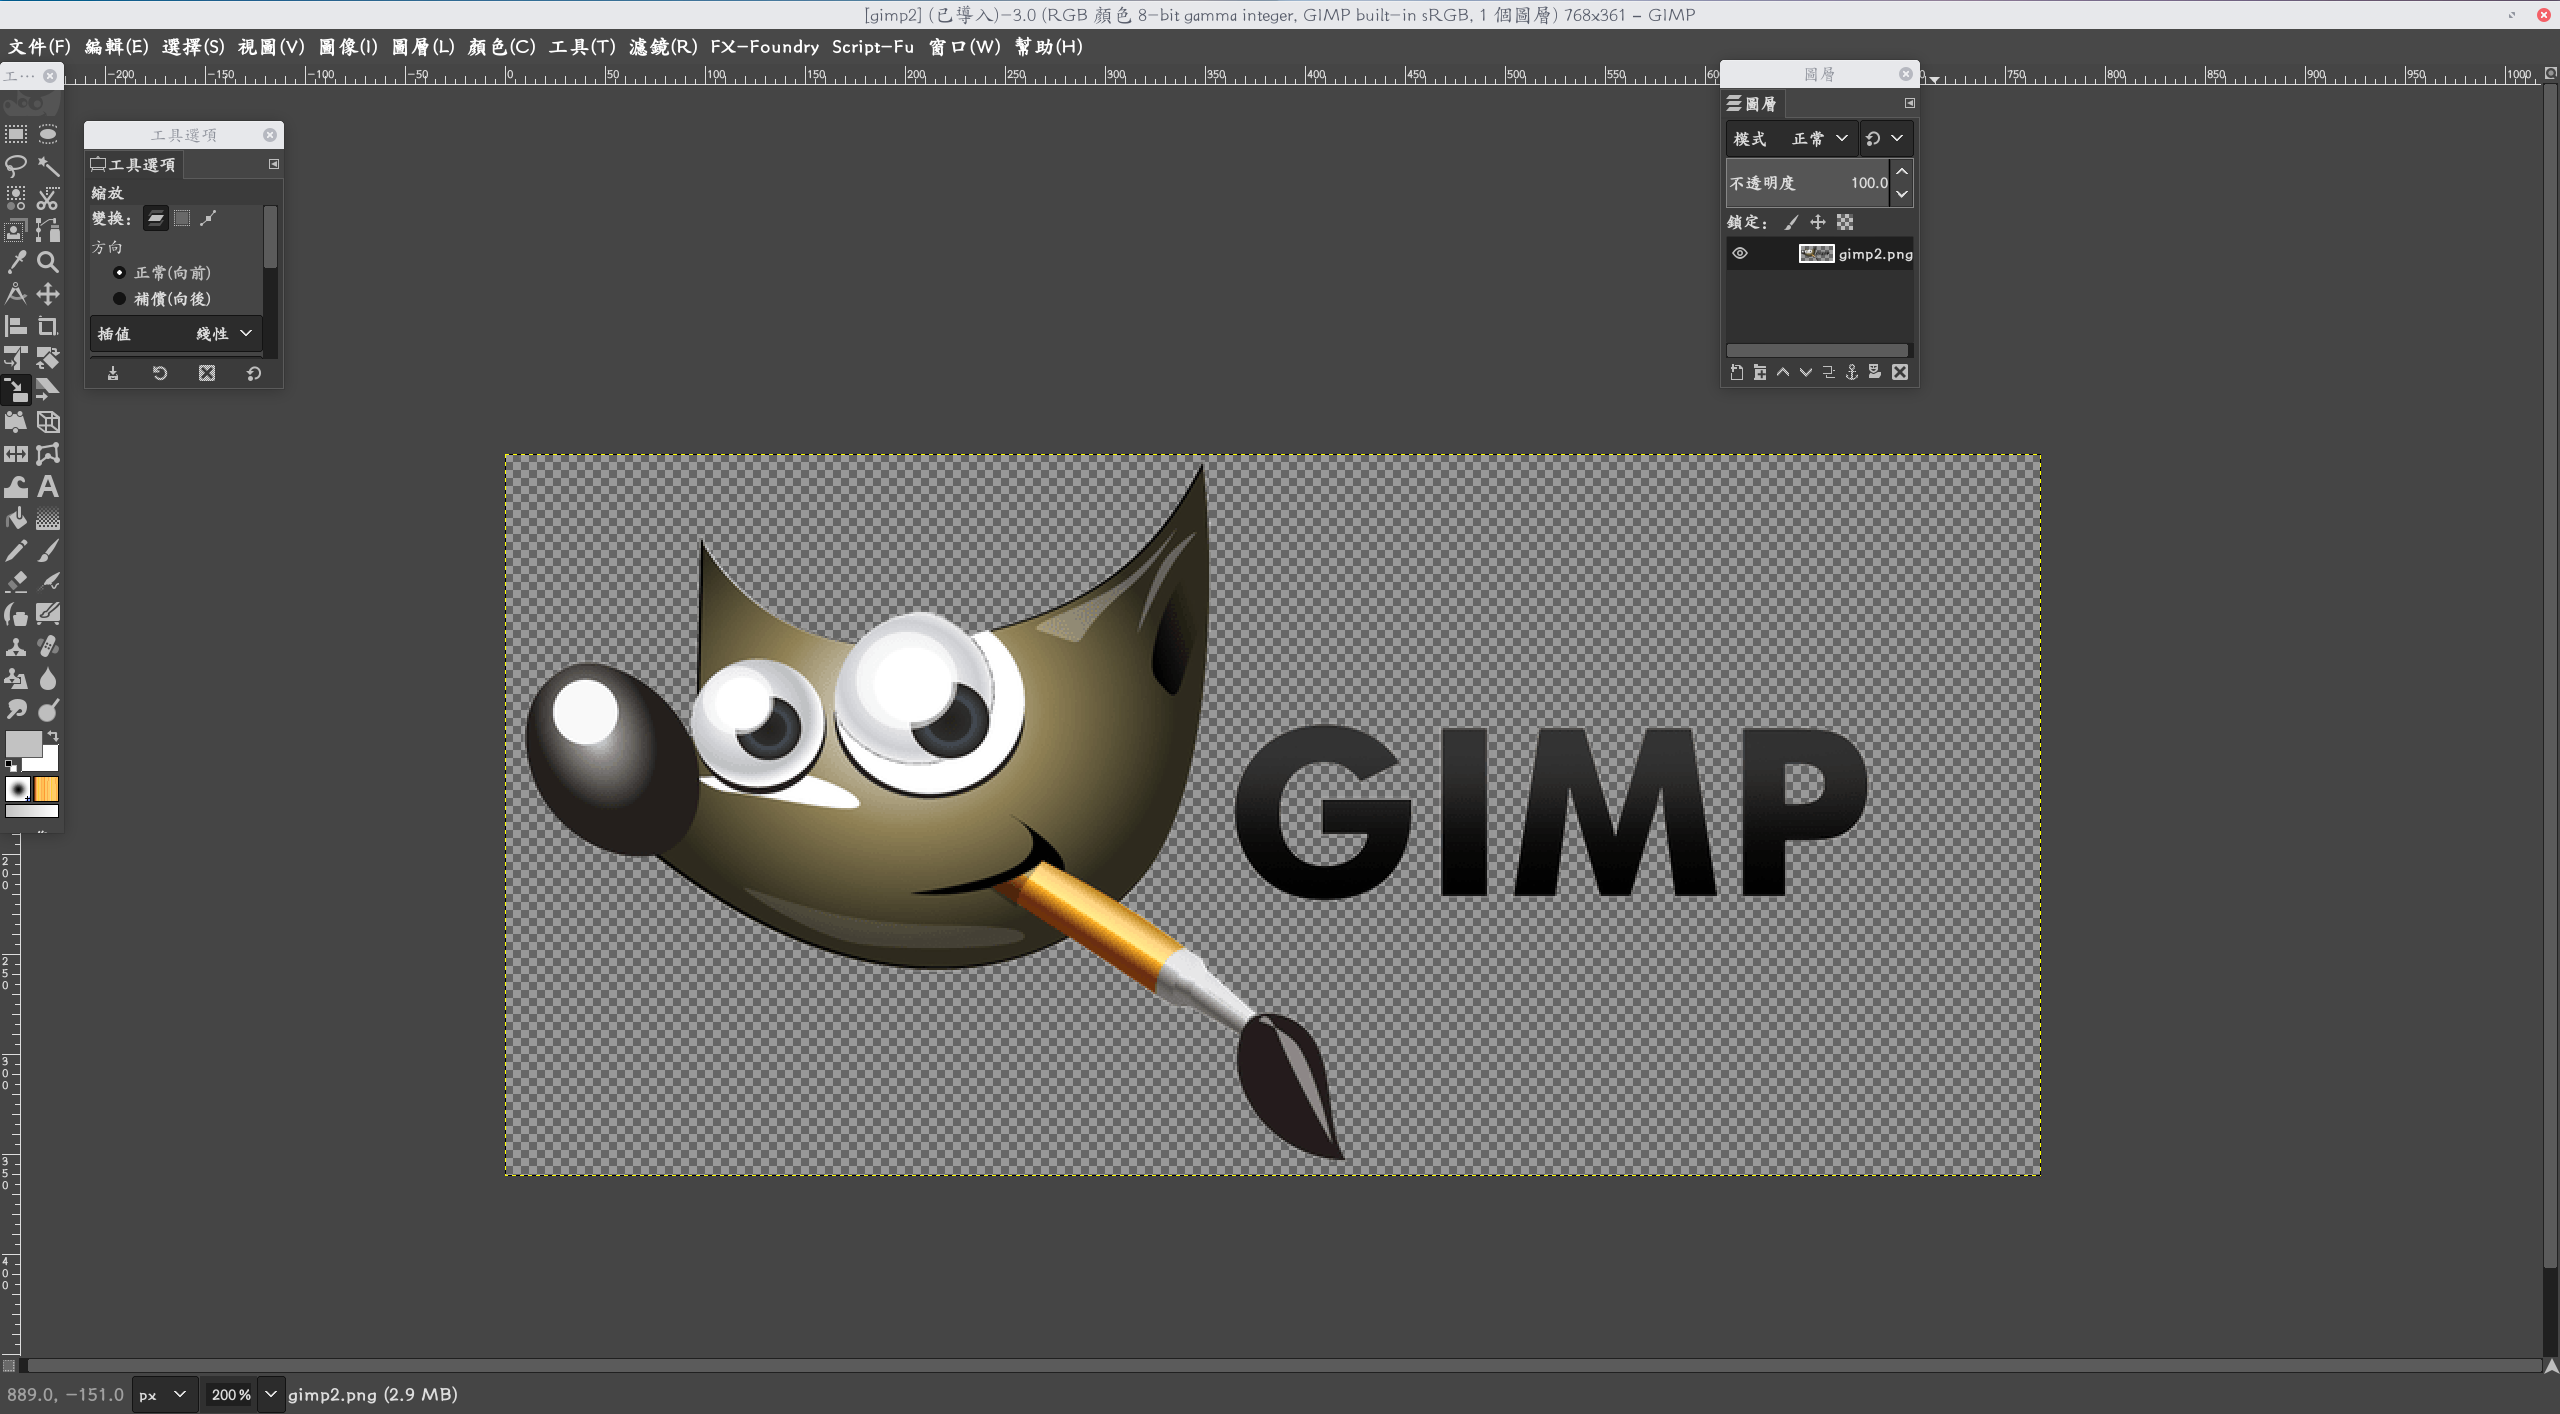
Task: Create a new layer button
Action: 1737,372
